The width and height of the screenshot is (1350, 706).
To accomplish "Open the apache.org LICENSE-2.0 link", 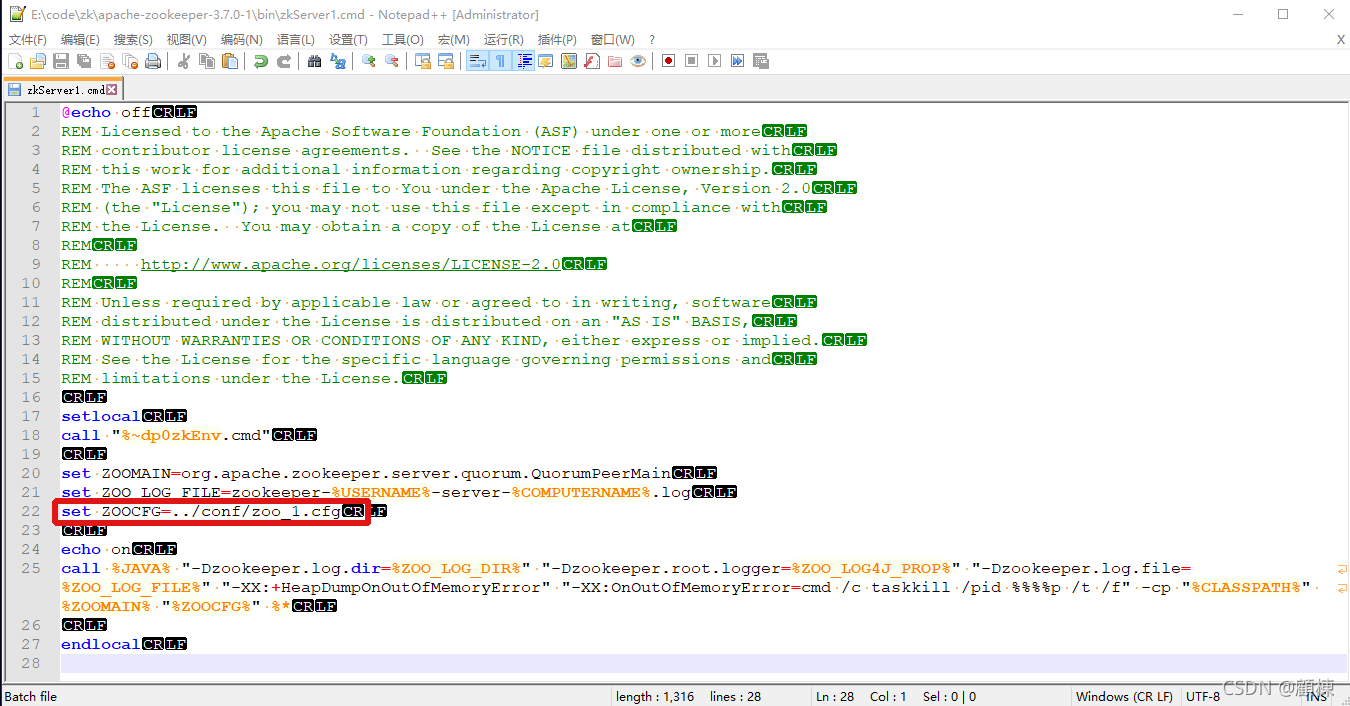I will pyautogui.click(x=350, y=264).
